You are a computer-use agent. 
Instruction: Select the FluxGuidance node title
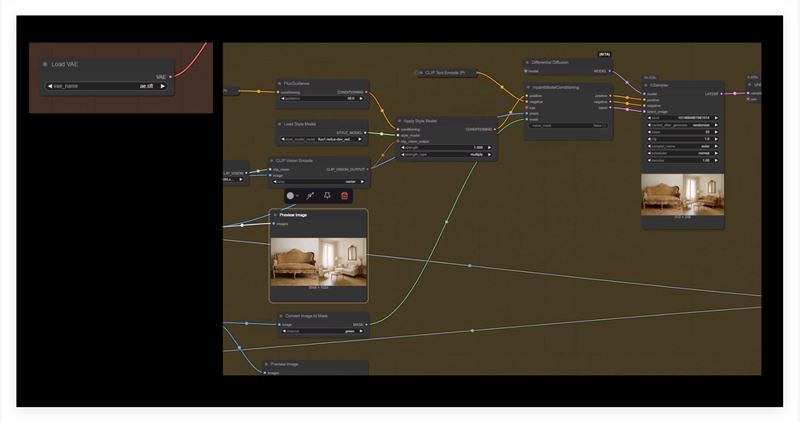[296, 83]
